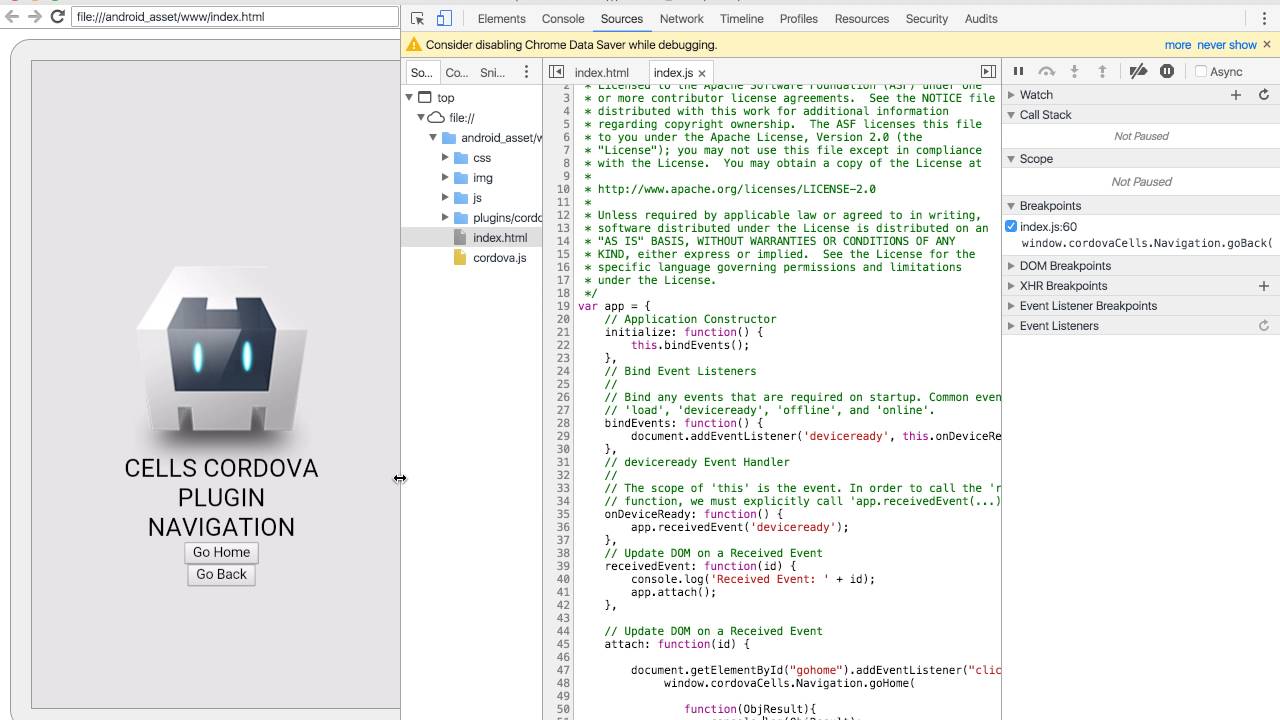Refresh watch expressions
The width and height of the screenshot is (1280, 720).
tap(1264, 95)
